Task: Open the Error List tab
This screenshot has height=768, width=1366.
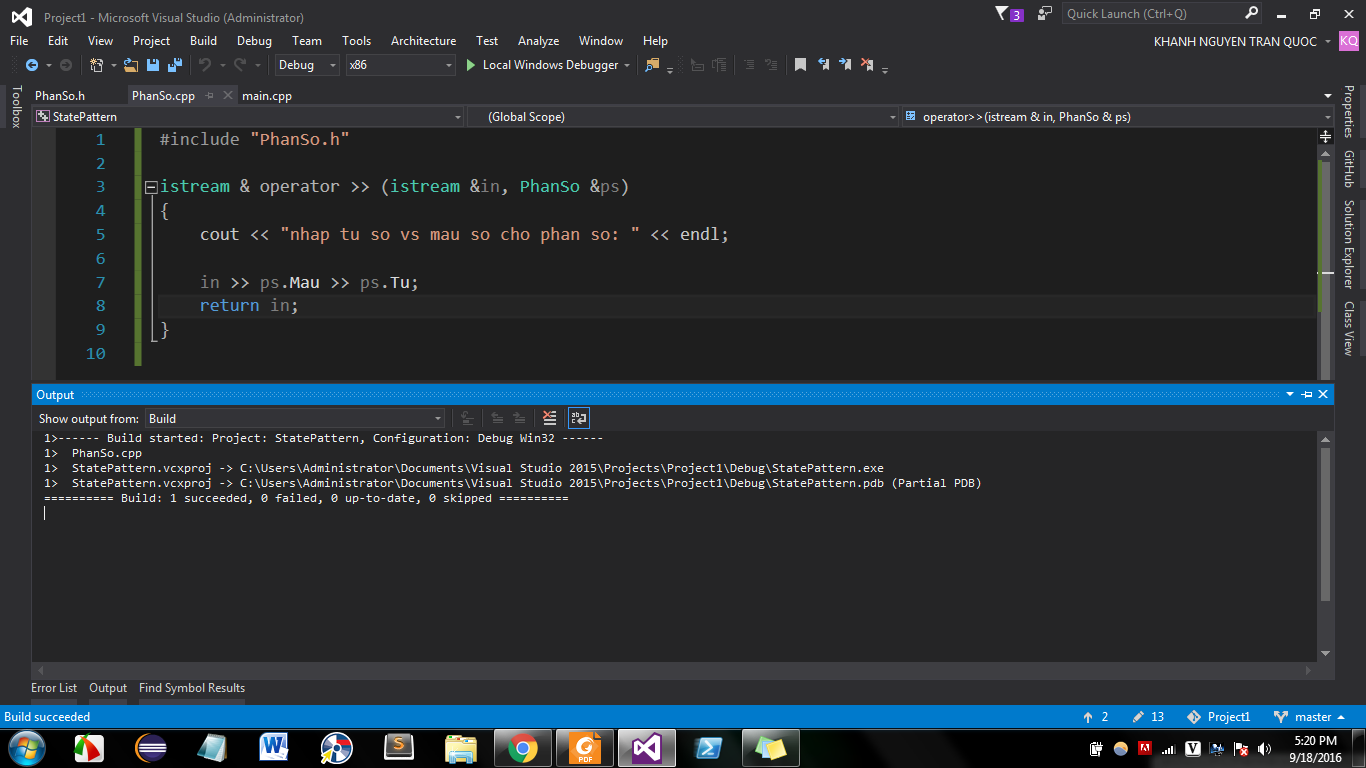Action: tap(54, 688)
